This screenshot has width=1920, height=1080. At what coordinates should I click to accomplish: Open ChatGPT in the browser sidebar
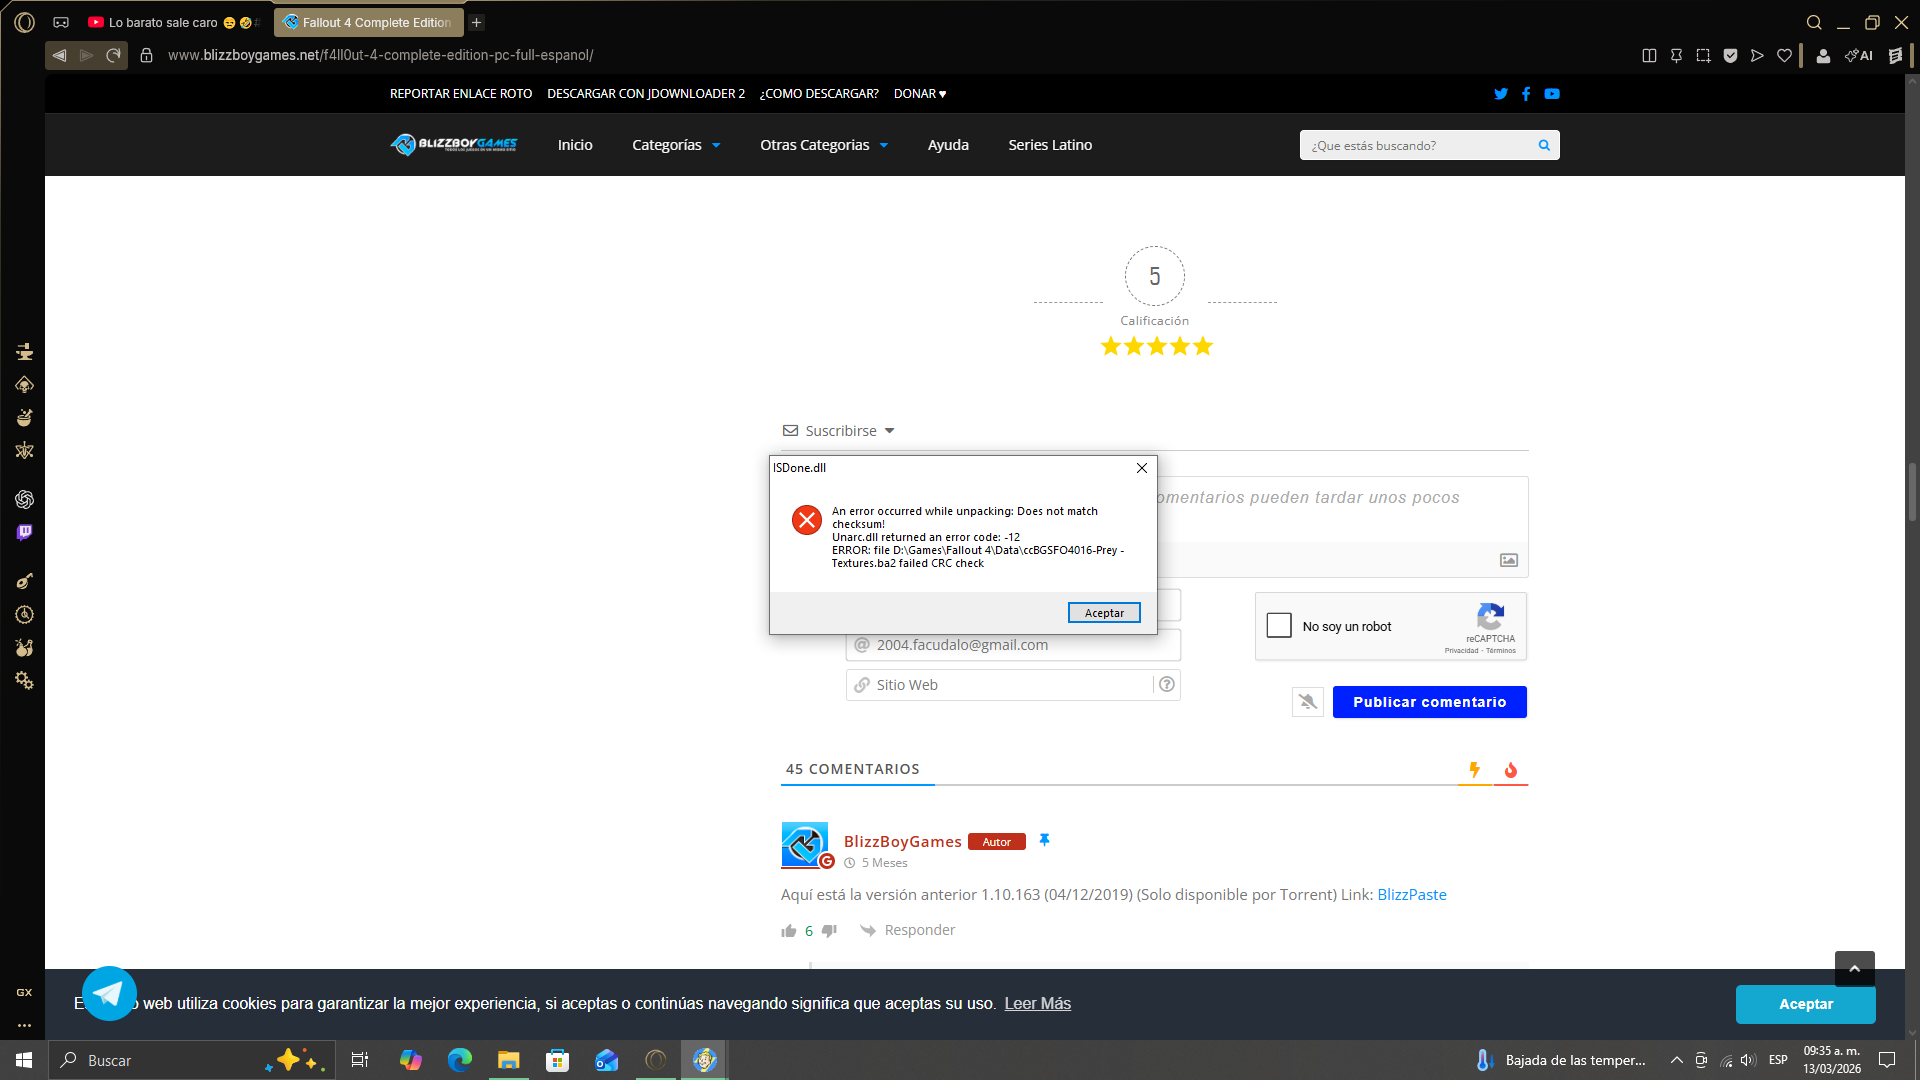coord(24,499)
